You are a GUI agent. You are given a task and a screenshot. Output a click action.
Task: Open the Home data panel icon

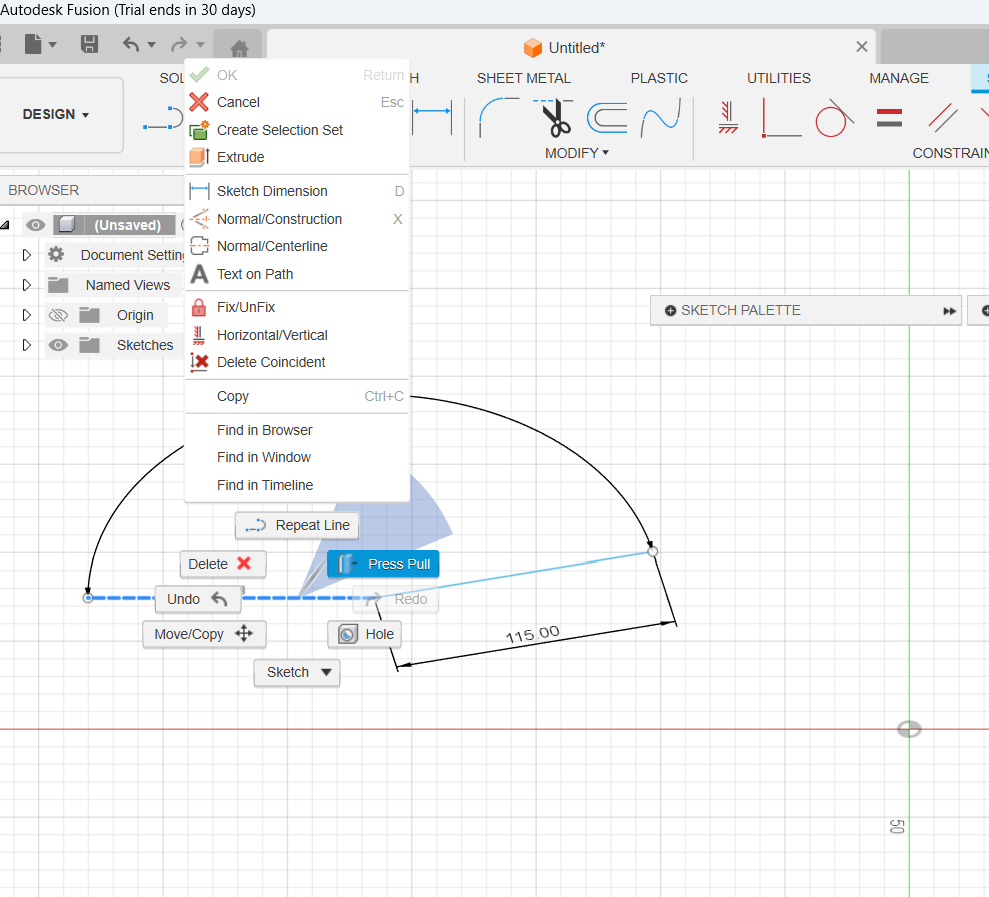pyautogui.click(x=239, y=47)
